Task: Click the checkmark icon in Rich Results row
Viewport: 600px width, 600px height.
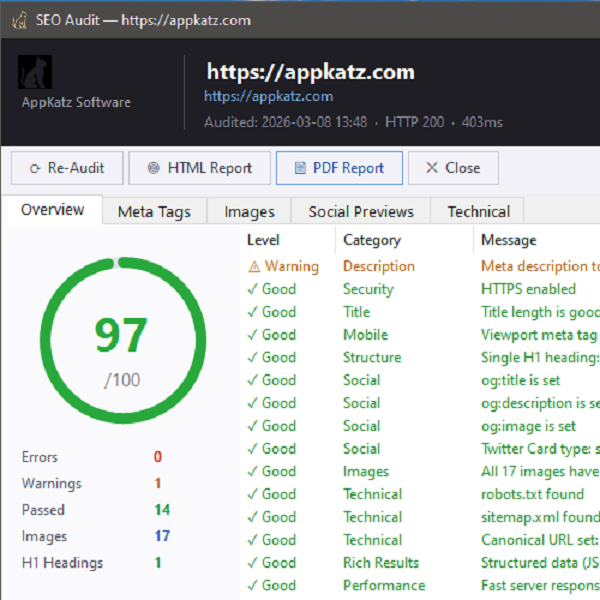Action: pyautogui.click(x=253, y=562)
